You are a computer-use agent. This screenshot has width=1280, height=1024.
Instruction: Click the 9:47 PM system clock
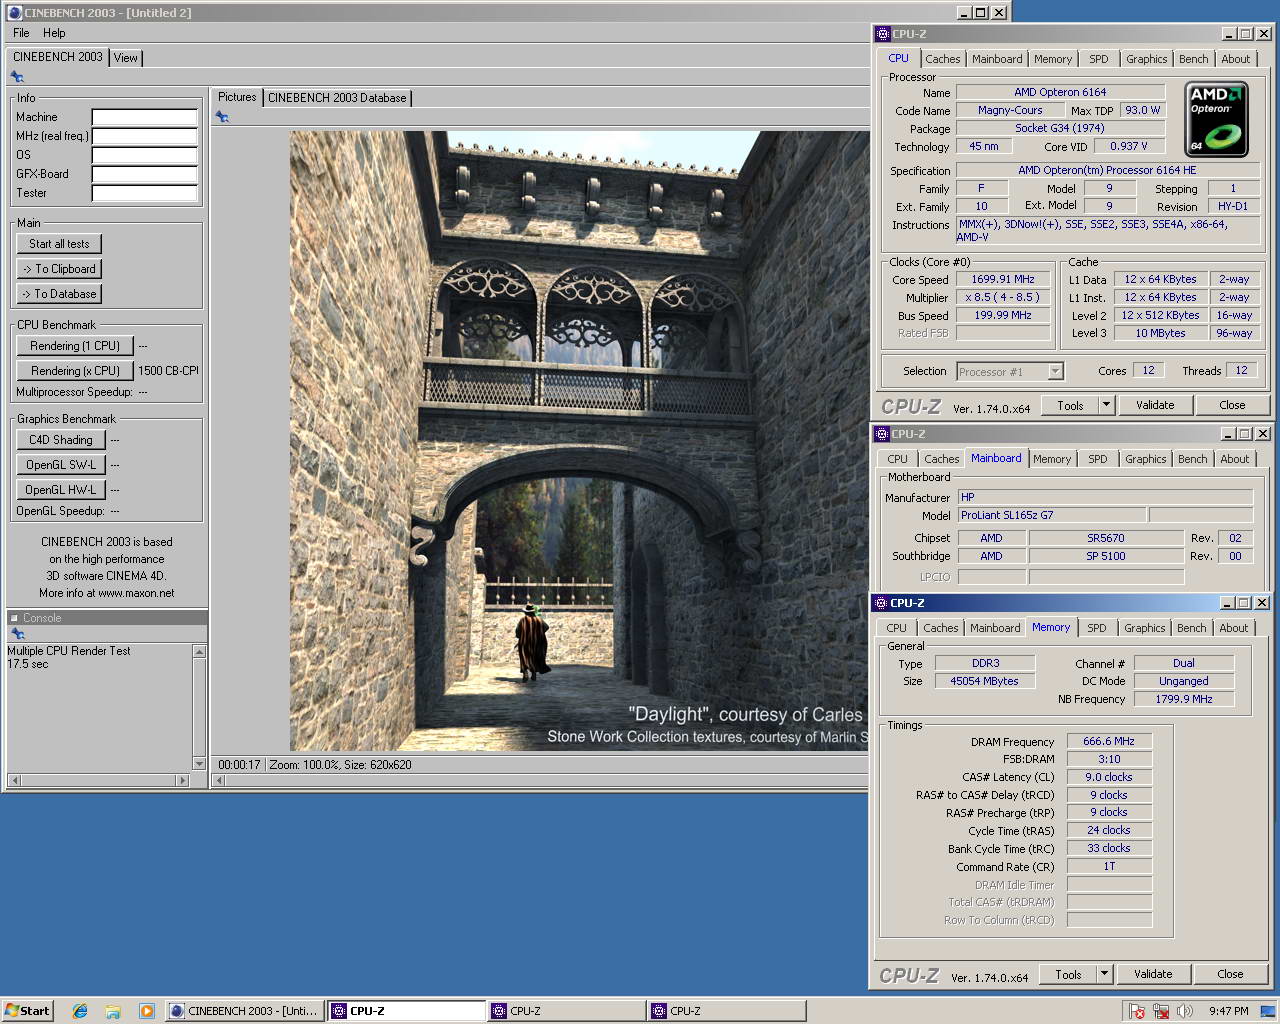pyautogui.click(x=1228, y=1011)
